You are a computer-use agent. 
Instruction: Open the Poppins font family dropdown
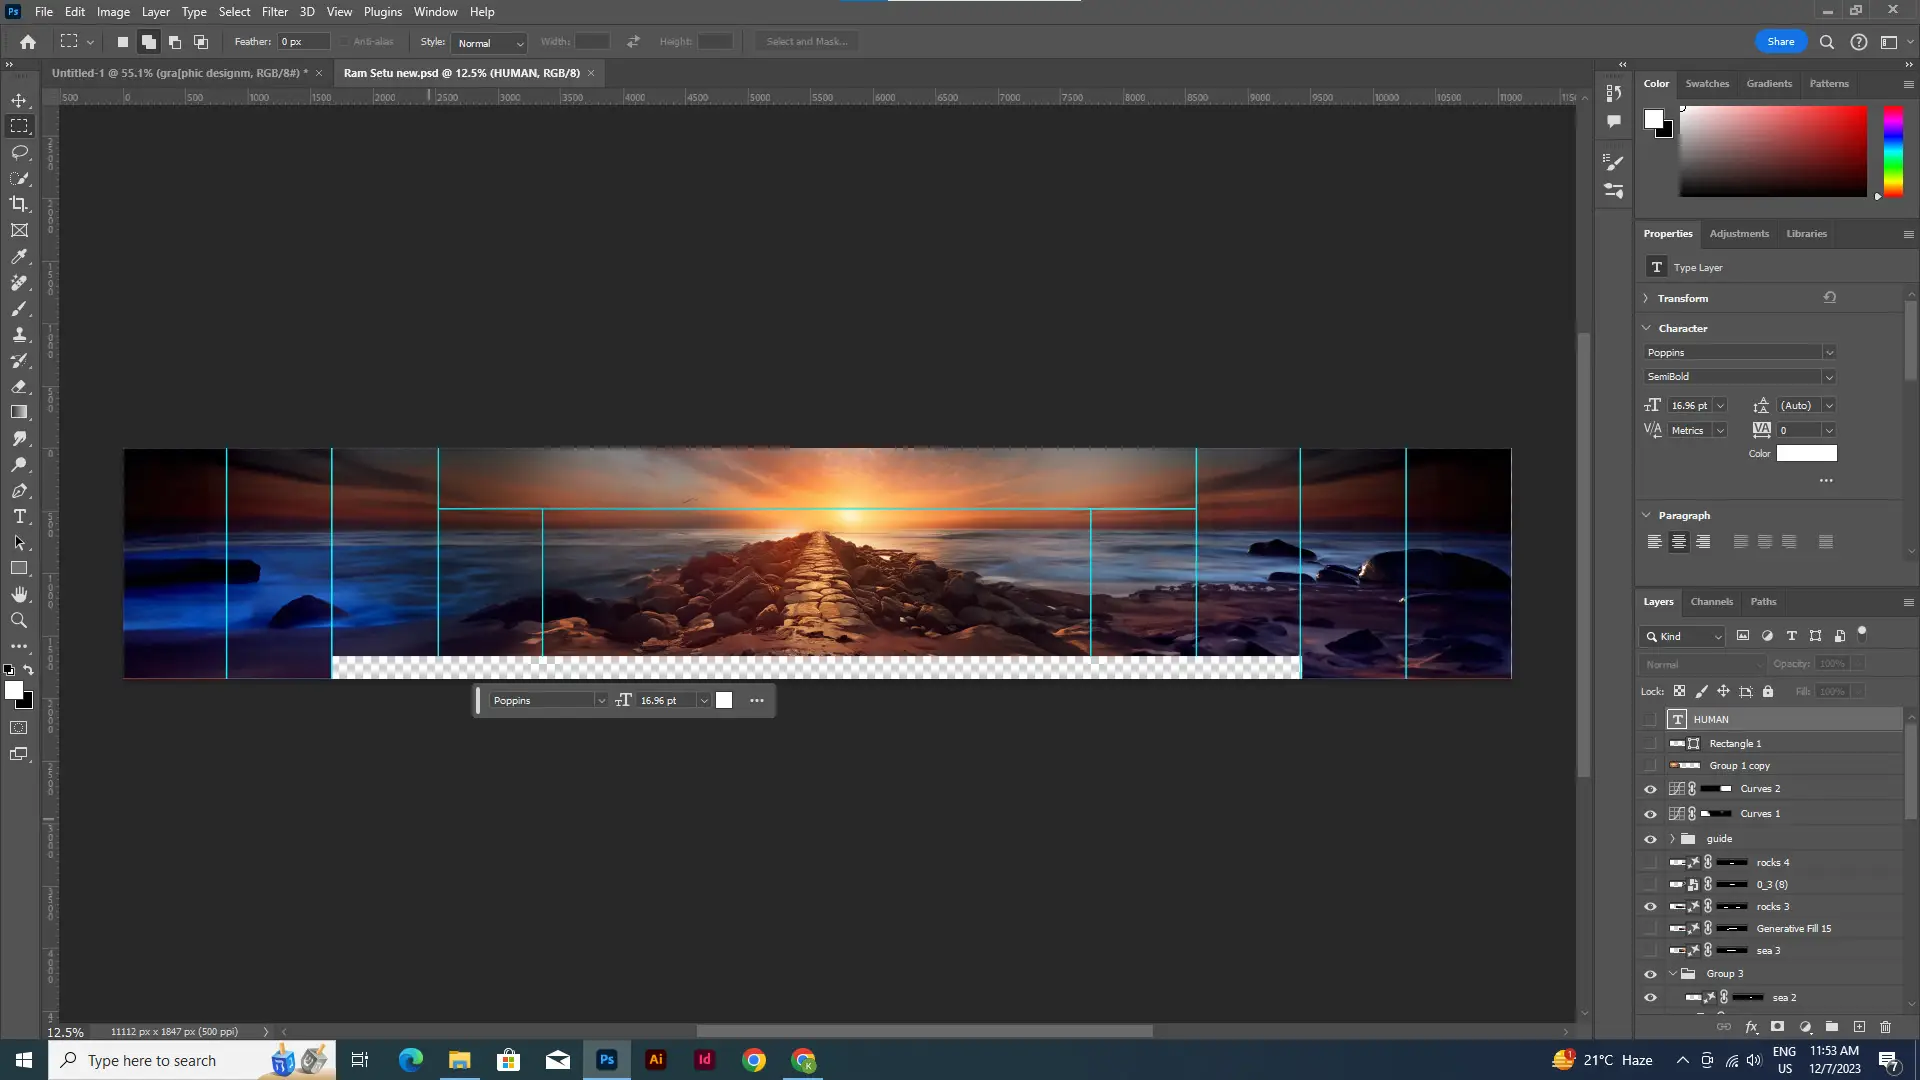[x=1829, y=353]
